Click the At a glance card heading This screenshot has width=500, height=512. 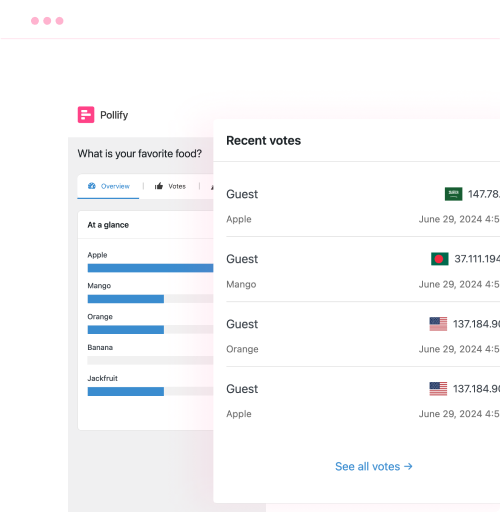click(108, 225)
